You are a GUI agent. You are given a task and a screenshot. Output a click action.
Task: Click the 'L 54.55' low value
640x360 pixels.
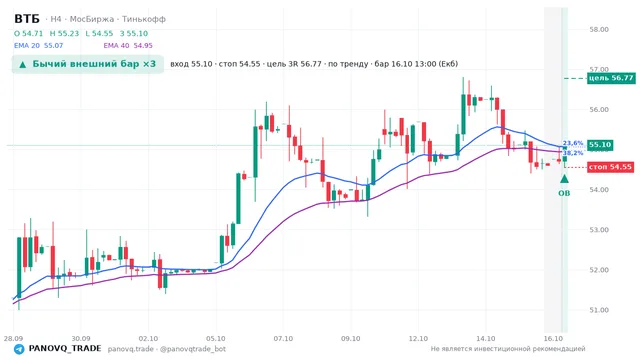99,33
